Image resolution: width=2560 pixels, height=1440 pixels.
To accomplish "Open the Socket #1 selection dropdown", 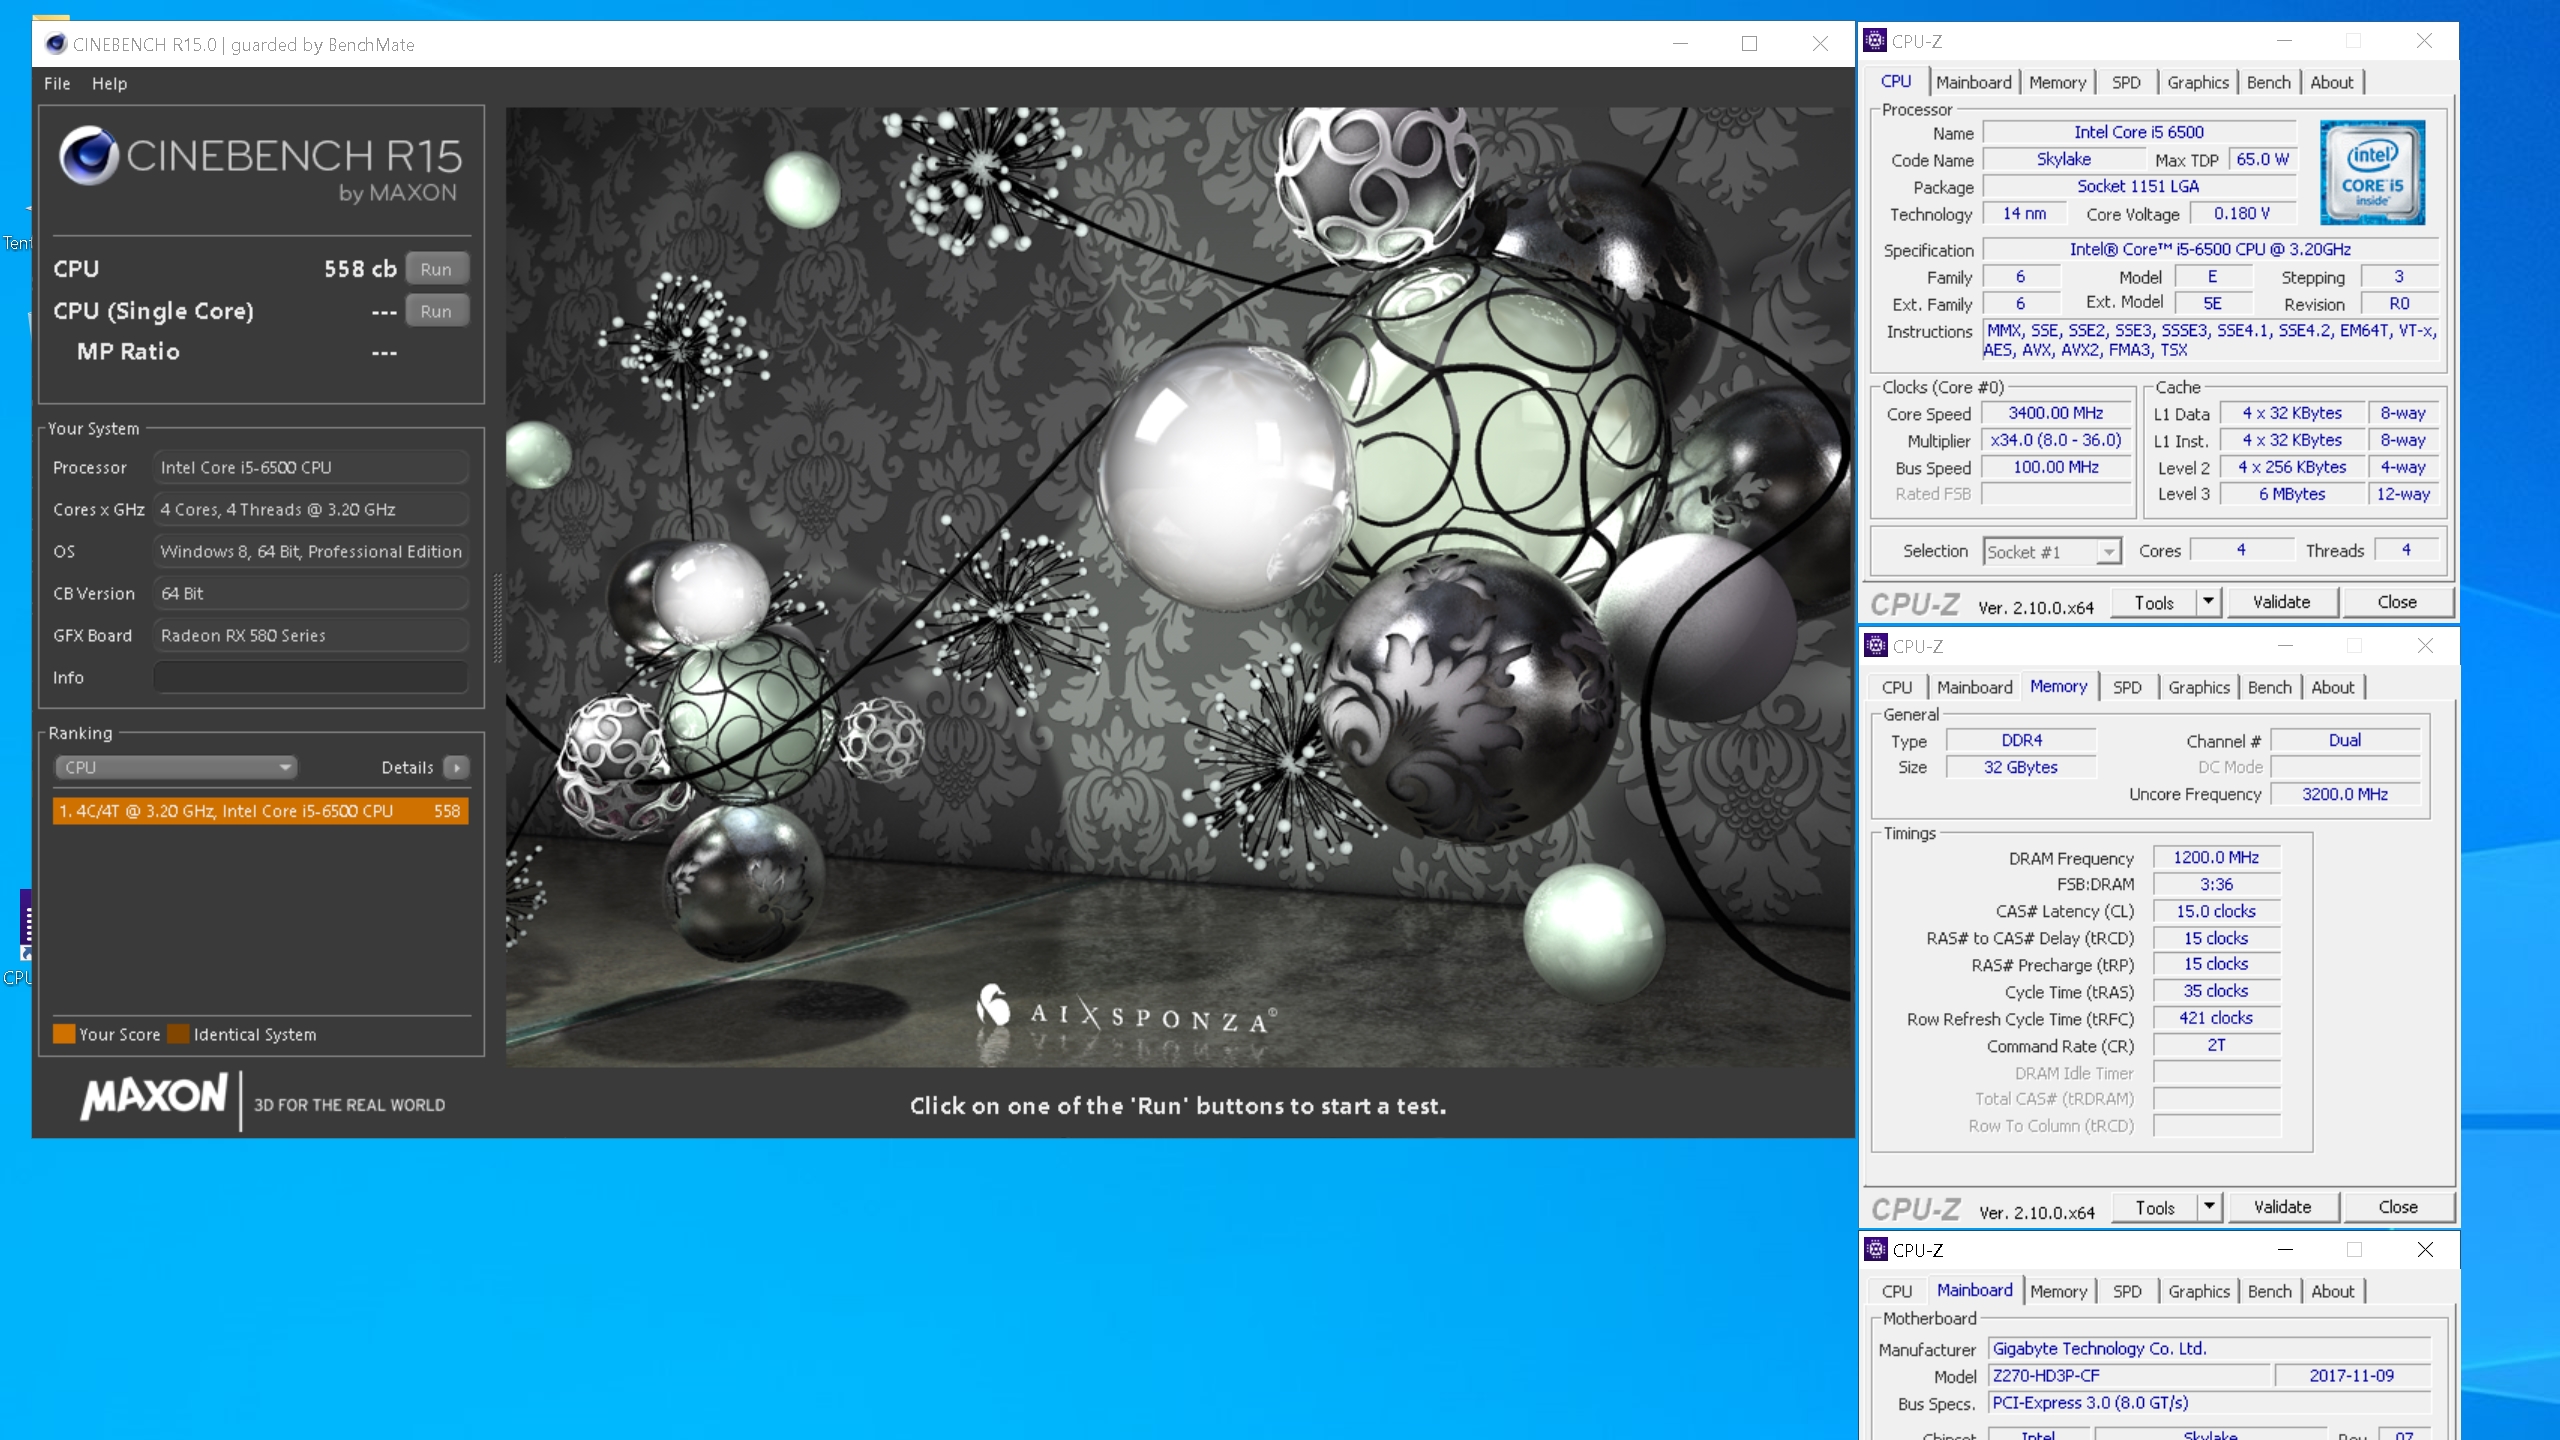I will tap(2052, 552).
